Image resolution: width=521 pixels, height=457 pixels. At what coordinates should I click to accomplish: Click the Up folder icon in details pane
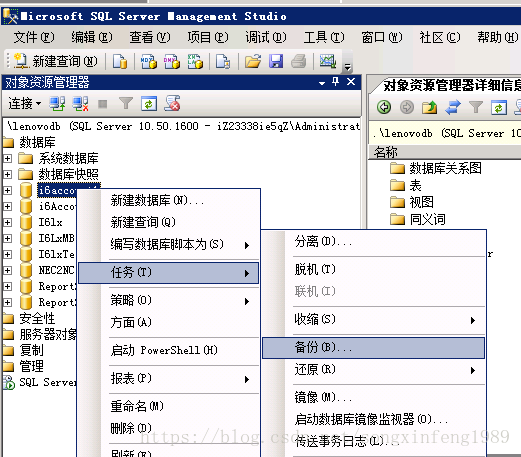tap(429, 107)
